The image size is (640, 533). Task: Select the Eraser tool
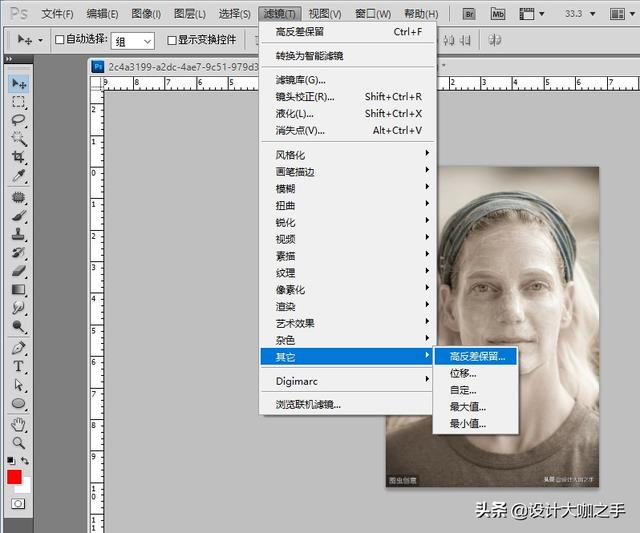18,271
